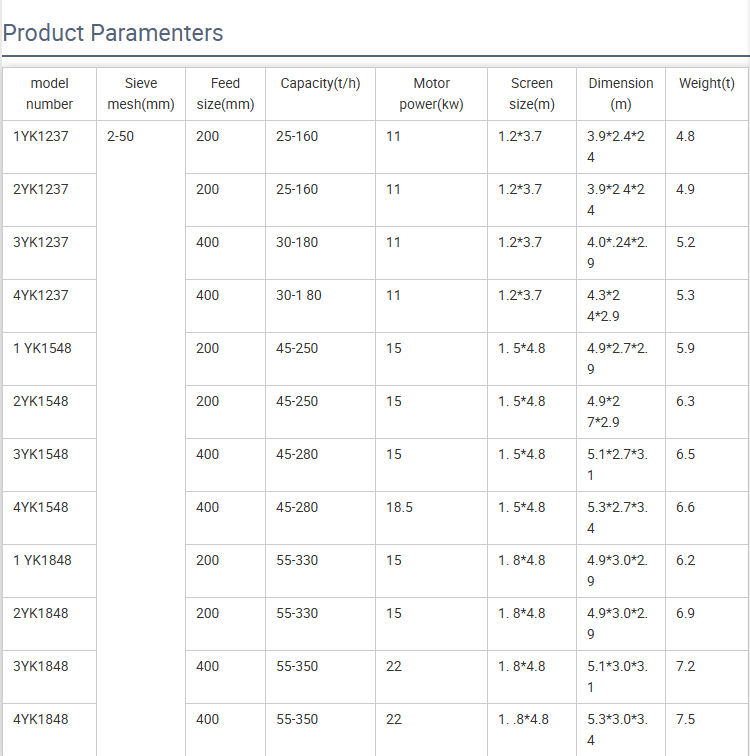Image resolution: width=750 pixels, height=756 pixels.
Task: Select the Dimension (m) column header
Action: pos(621,93)
